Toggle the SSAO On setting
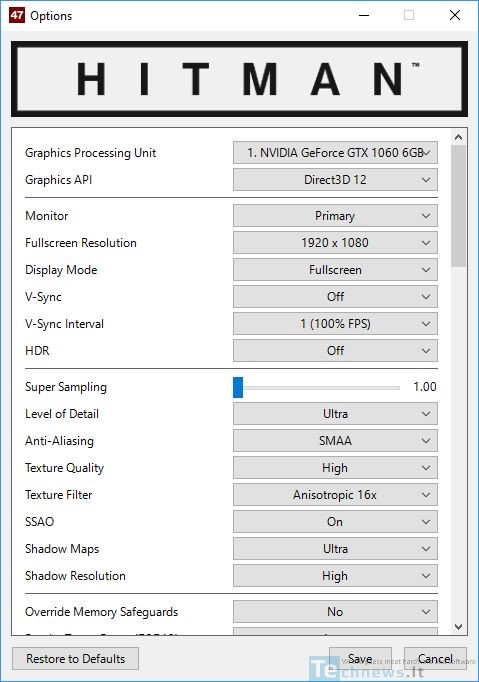This screenshot has height=682, width=479. (335, 522)
